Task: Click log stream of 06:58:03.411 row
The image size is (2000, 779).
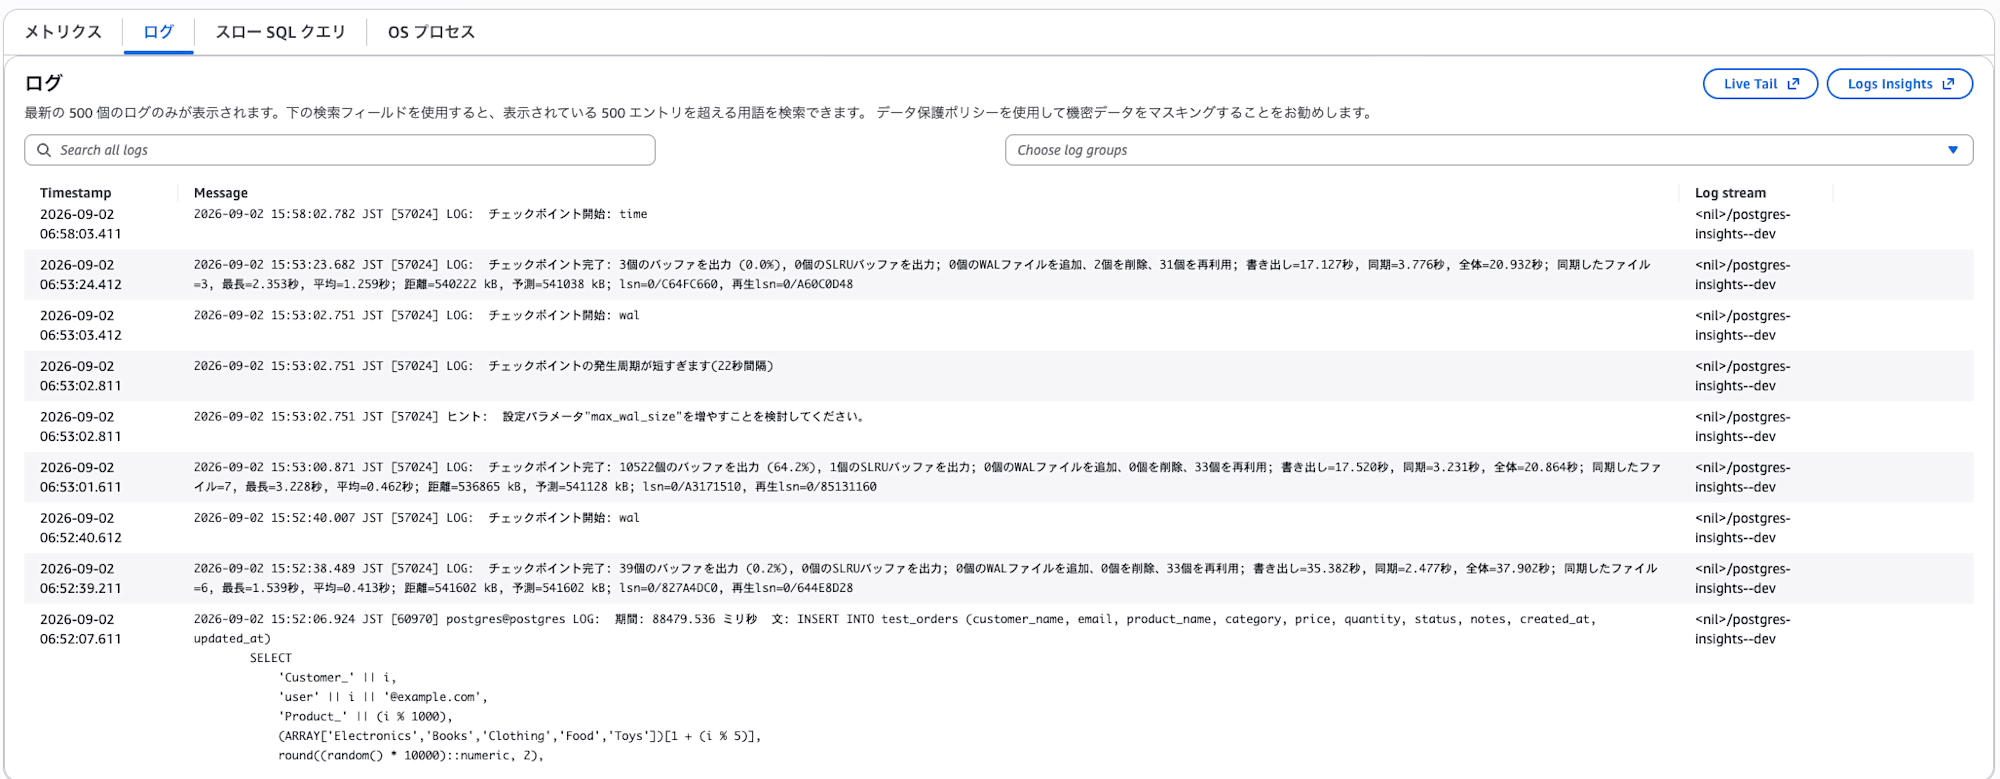Action: (x=1742, y=224)
